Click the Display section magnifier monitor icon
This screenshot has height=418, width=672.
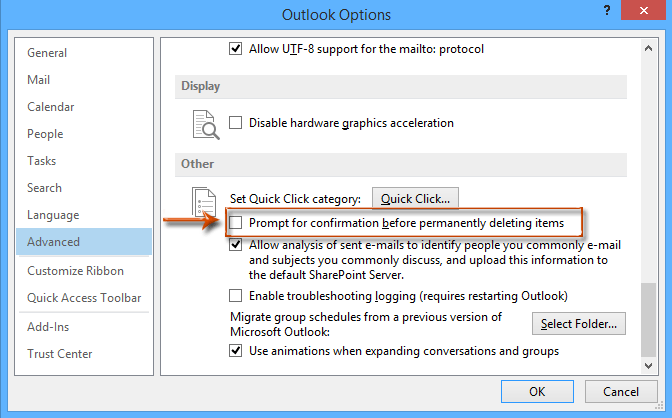pyautogui.click(x=204, y=124)
